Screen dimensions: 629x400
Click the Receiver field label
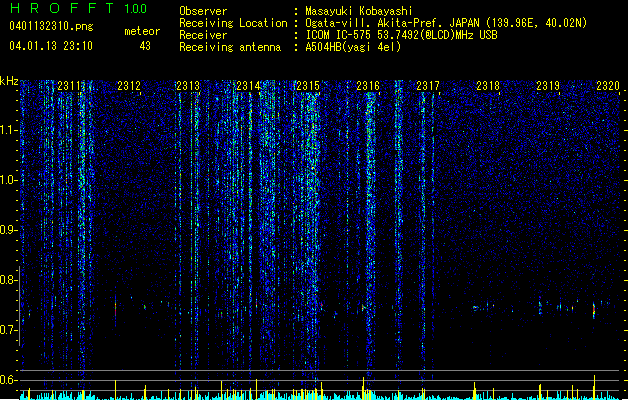203,35
